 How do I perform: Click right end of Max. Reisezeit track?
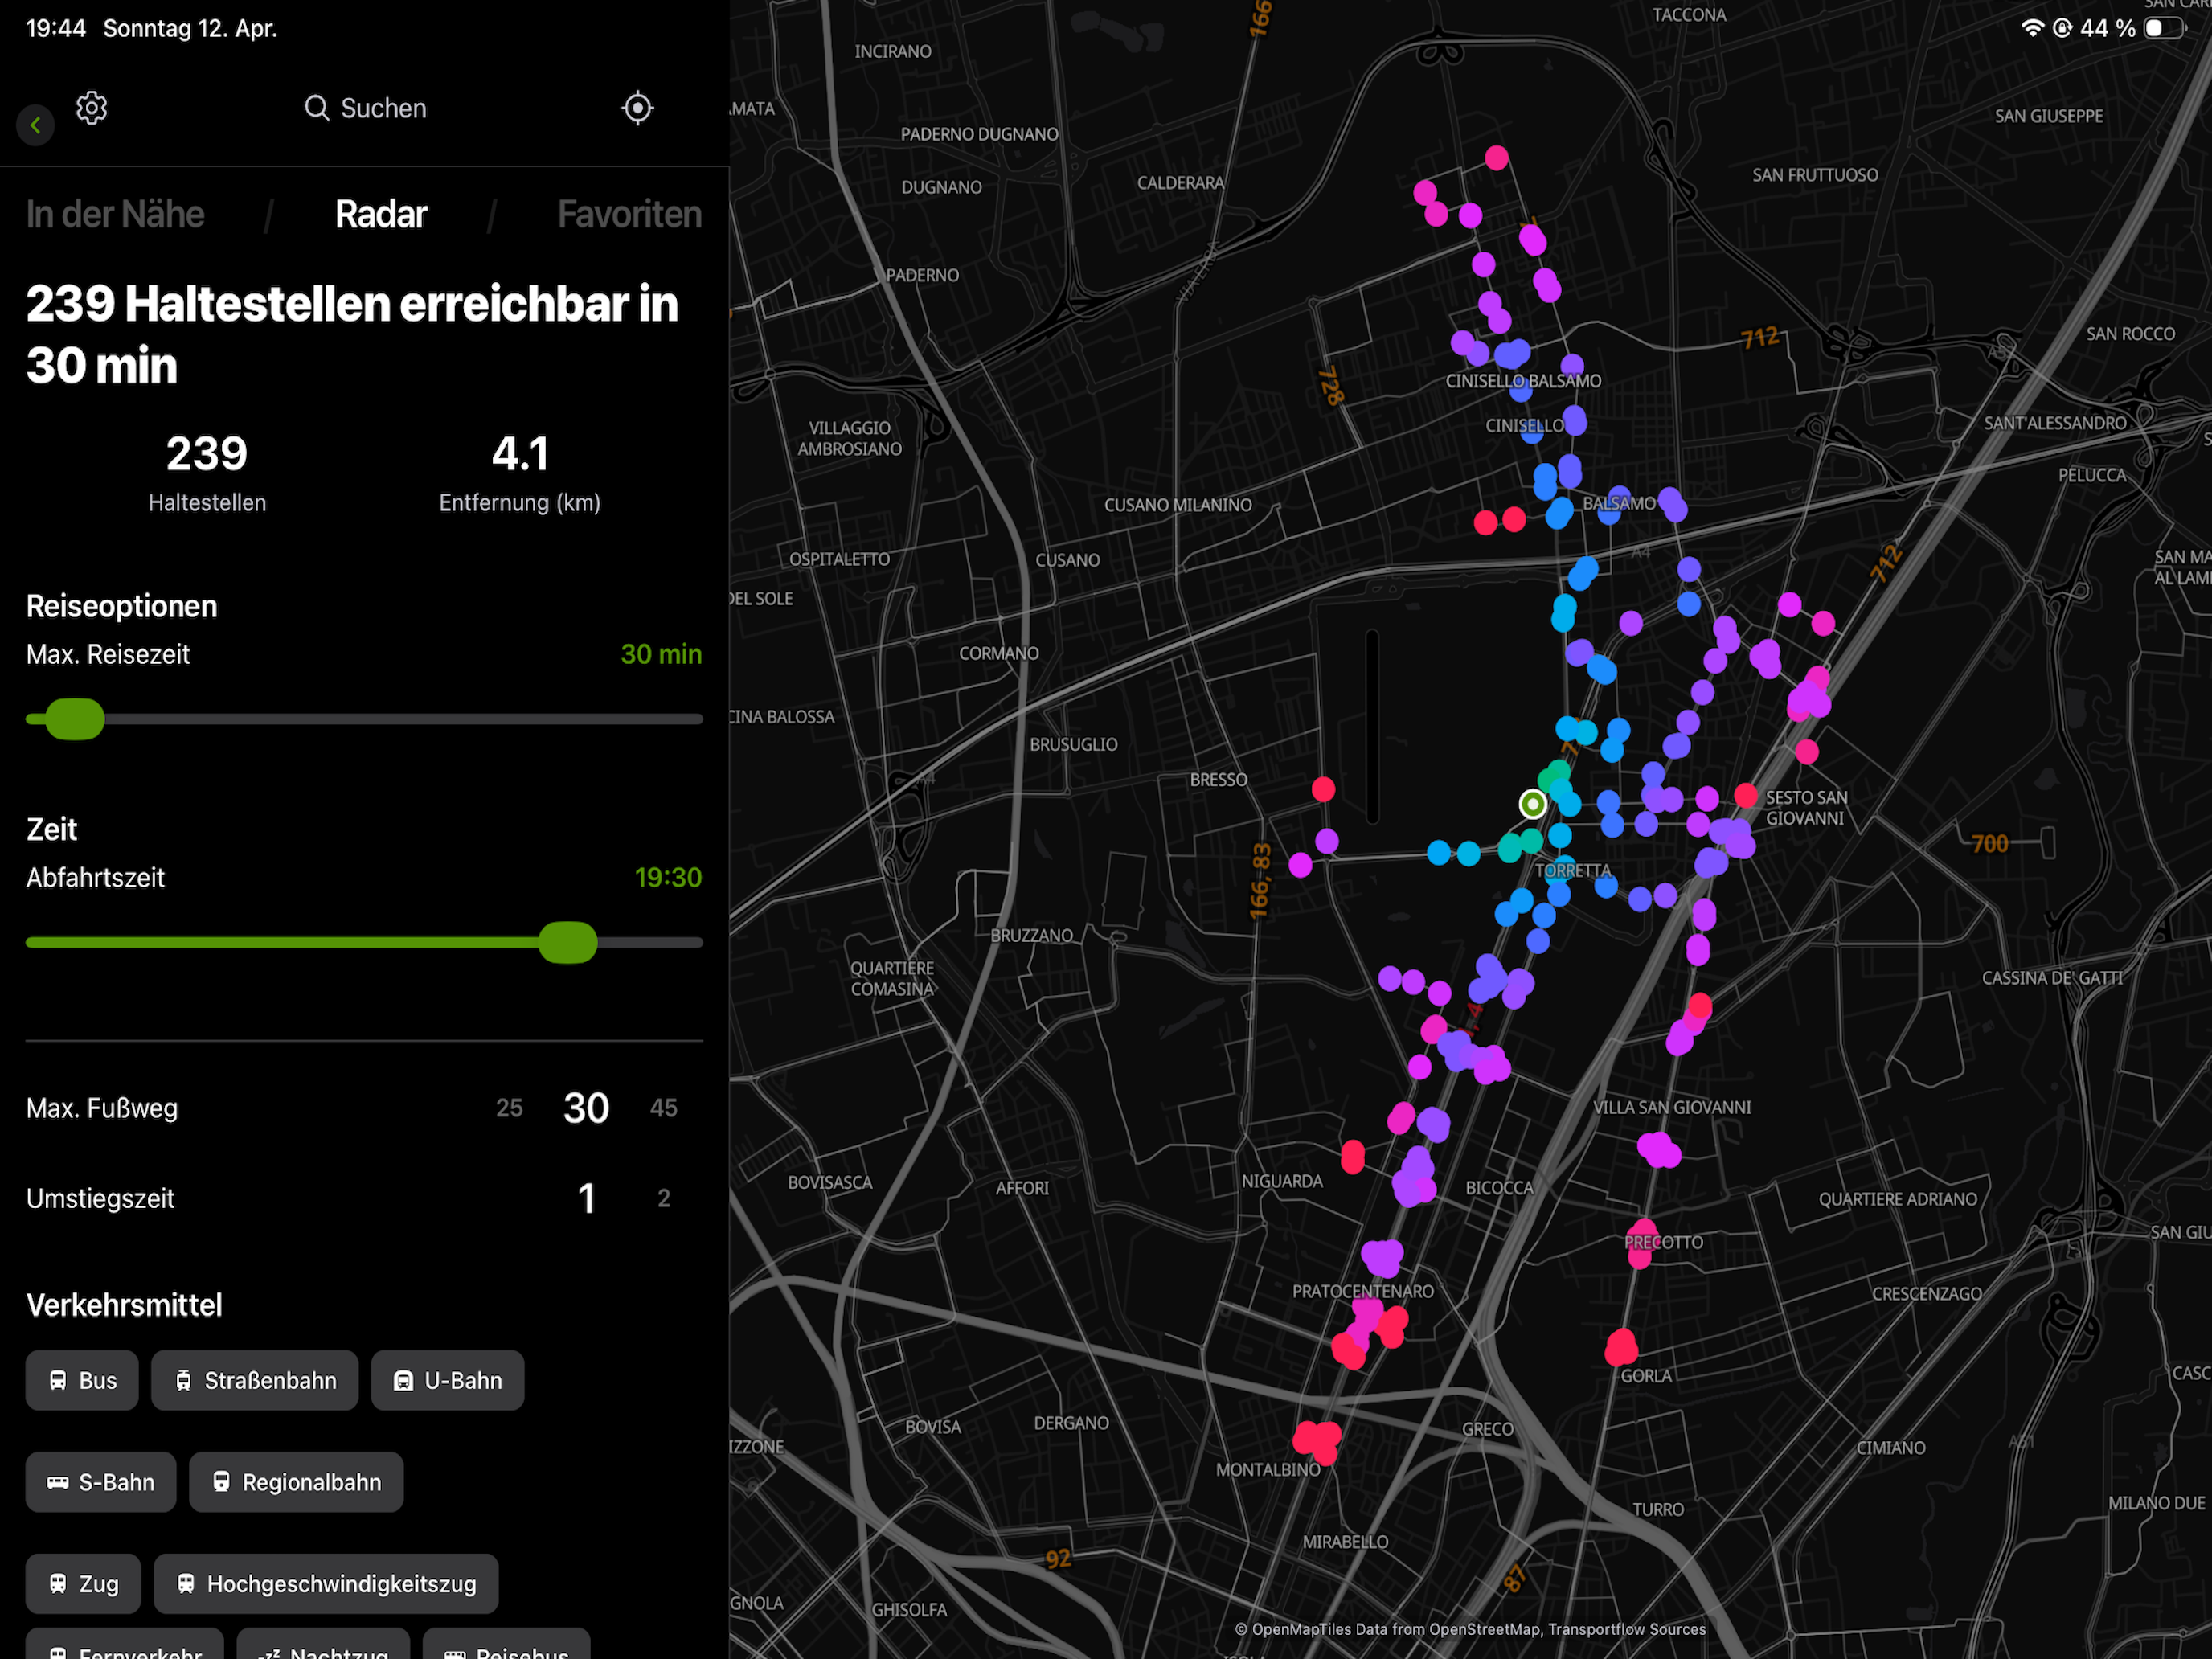[698, 719]
